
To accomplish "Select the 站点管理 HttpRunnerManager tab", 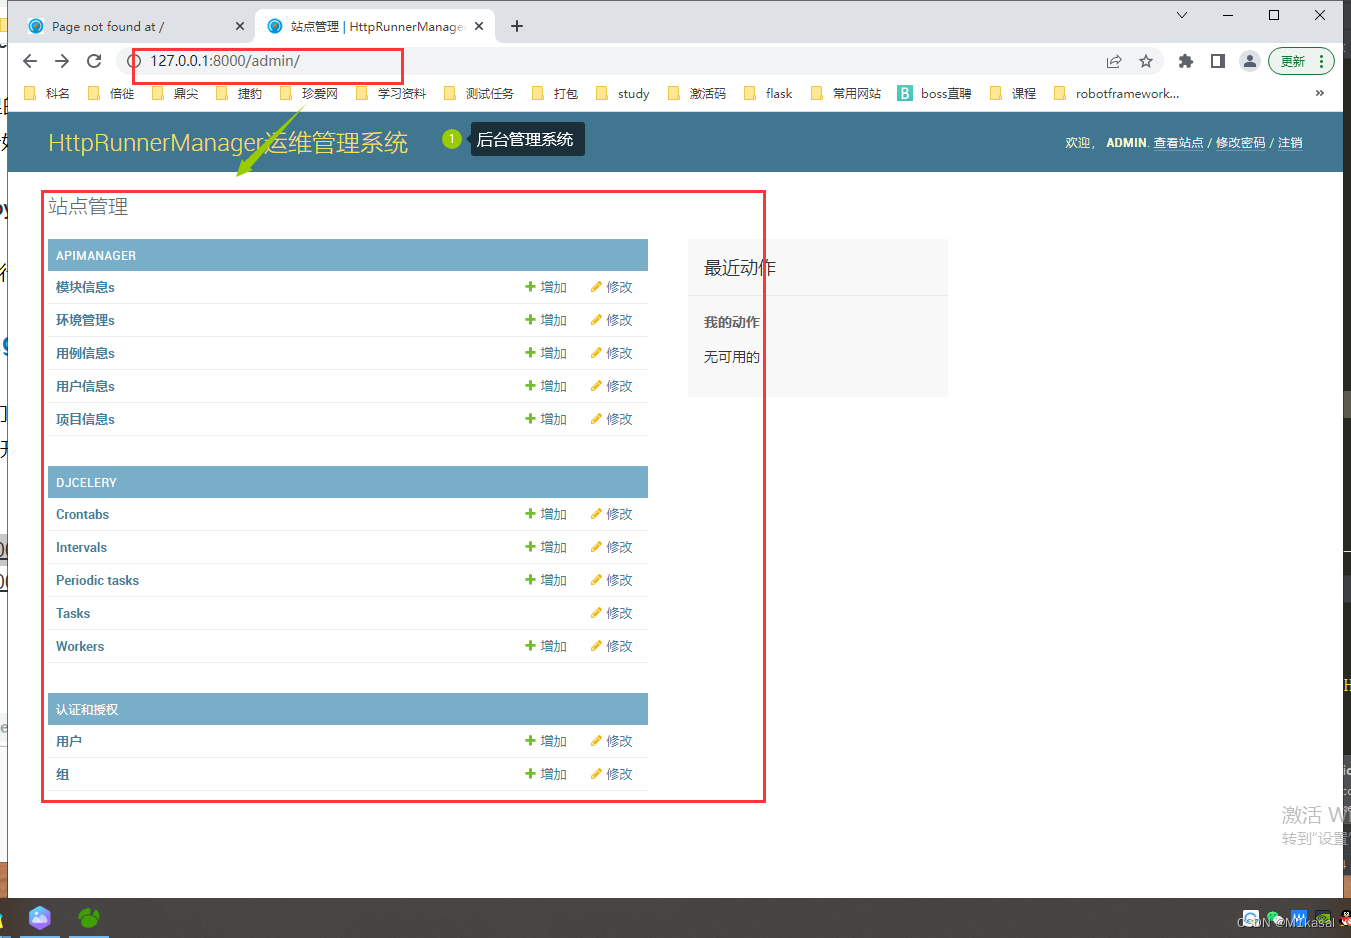I will pos(375,26).
